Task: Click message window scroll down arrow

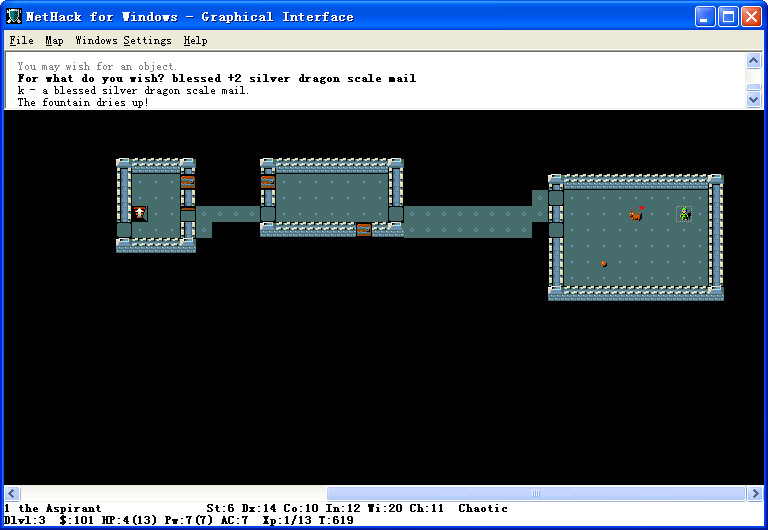Action: click(x=753, y=100)
